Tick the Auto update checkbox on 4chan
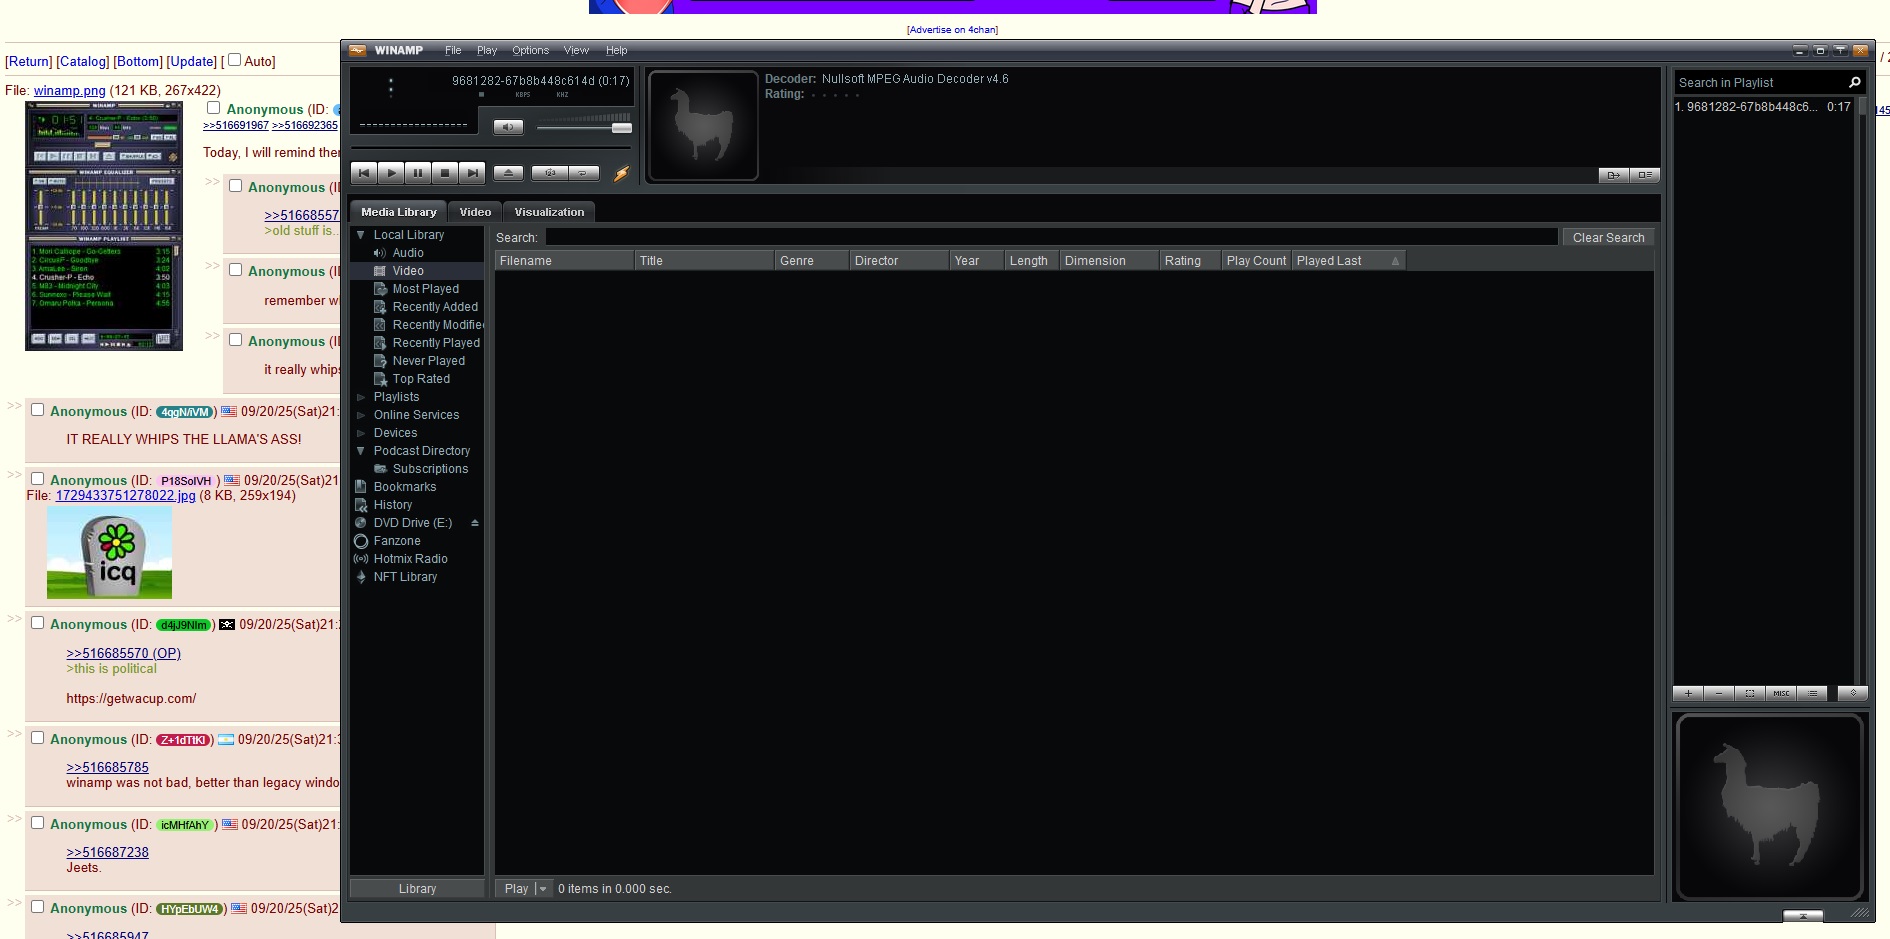The image size is (1890, 939). tap(234, 60)
